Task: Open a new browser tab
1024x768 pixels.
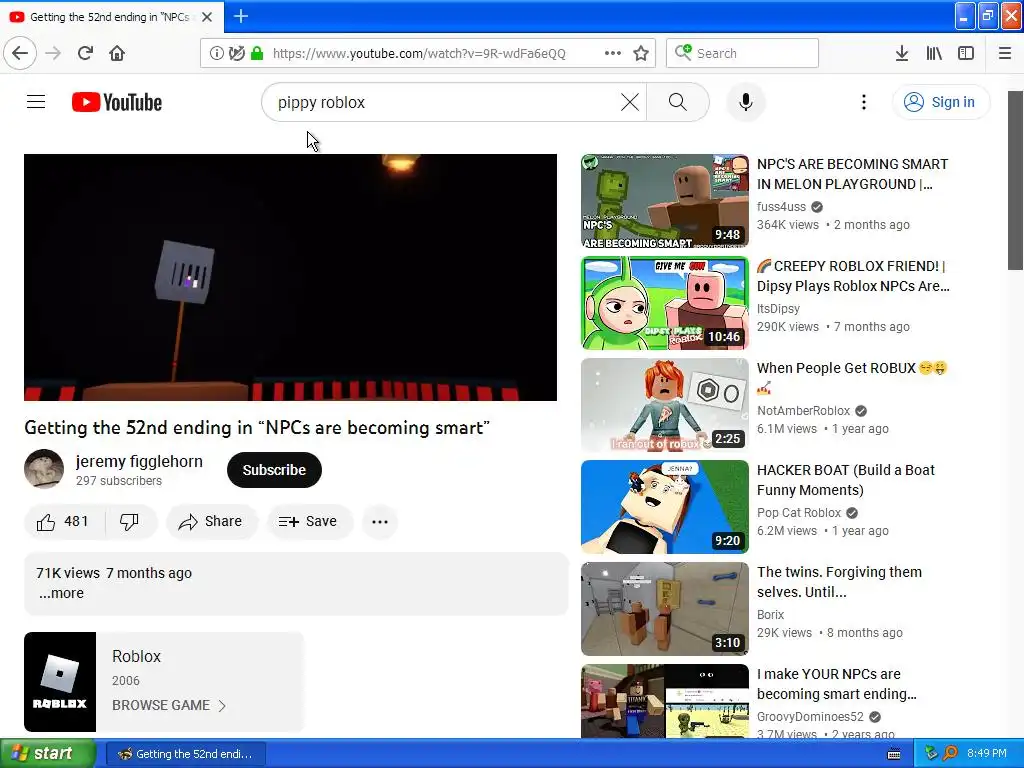Action: (x=241, y=16)
